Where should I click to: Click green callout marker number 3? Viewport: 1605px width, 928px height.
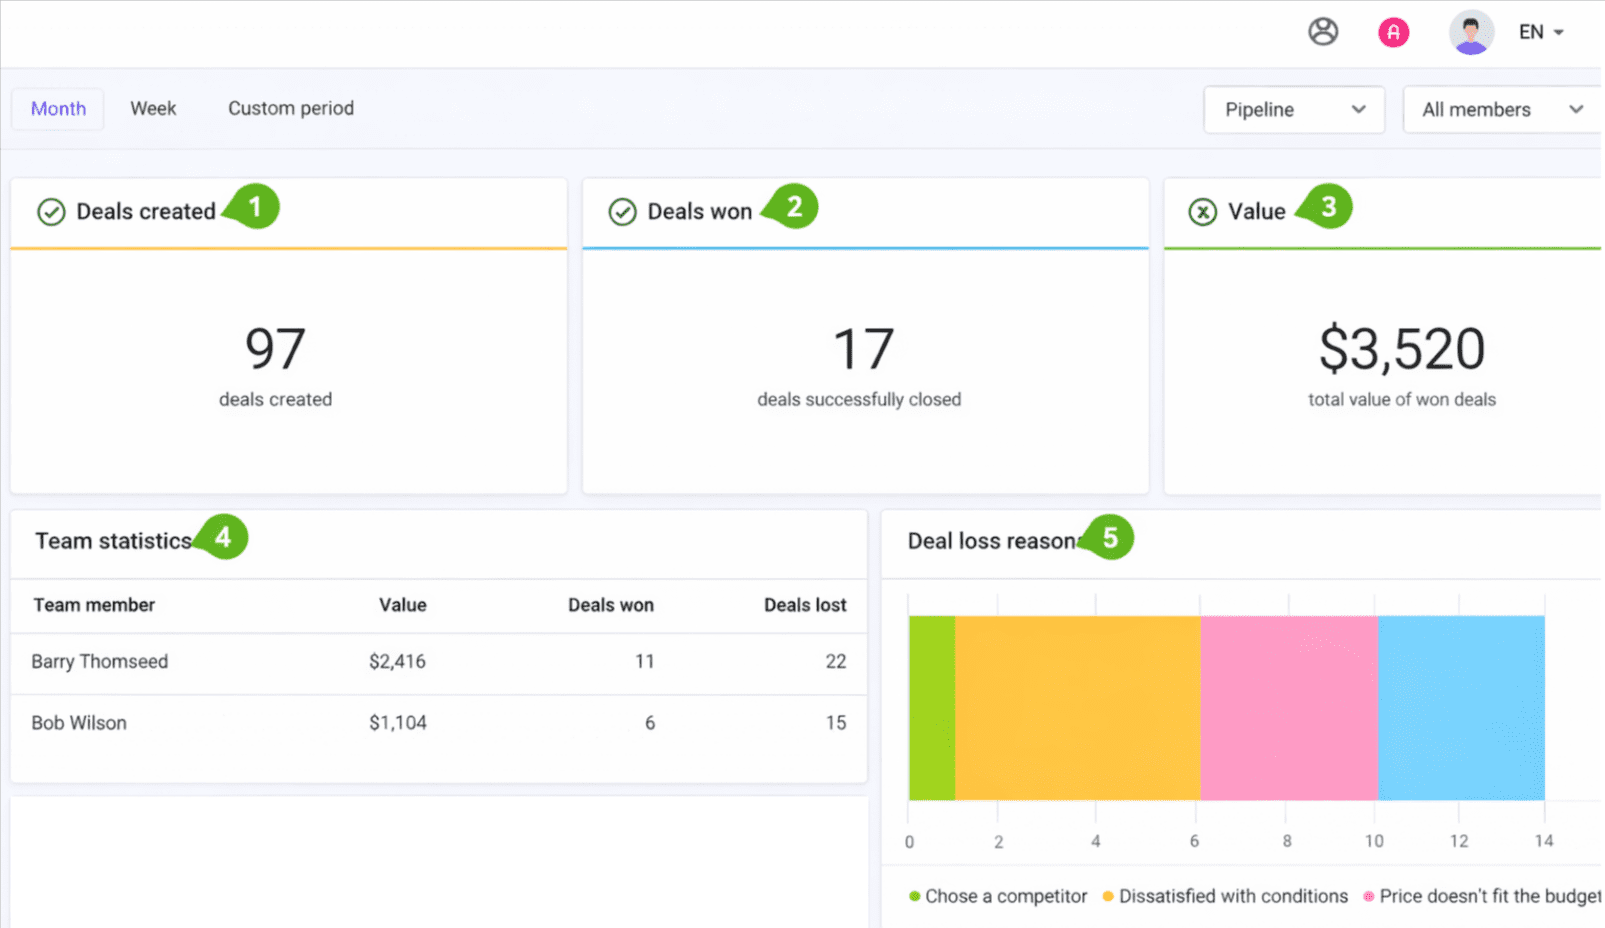pos(1328,207)
